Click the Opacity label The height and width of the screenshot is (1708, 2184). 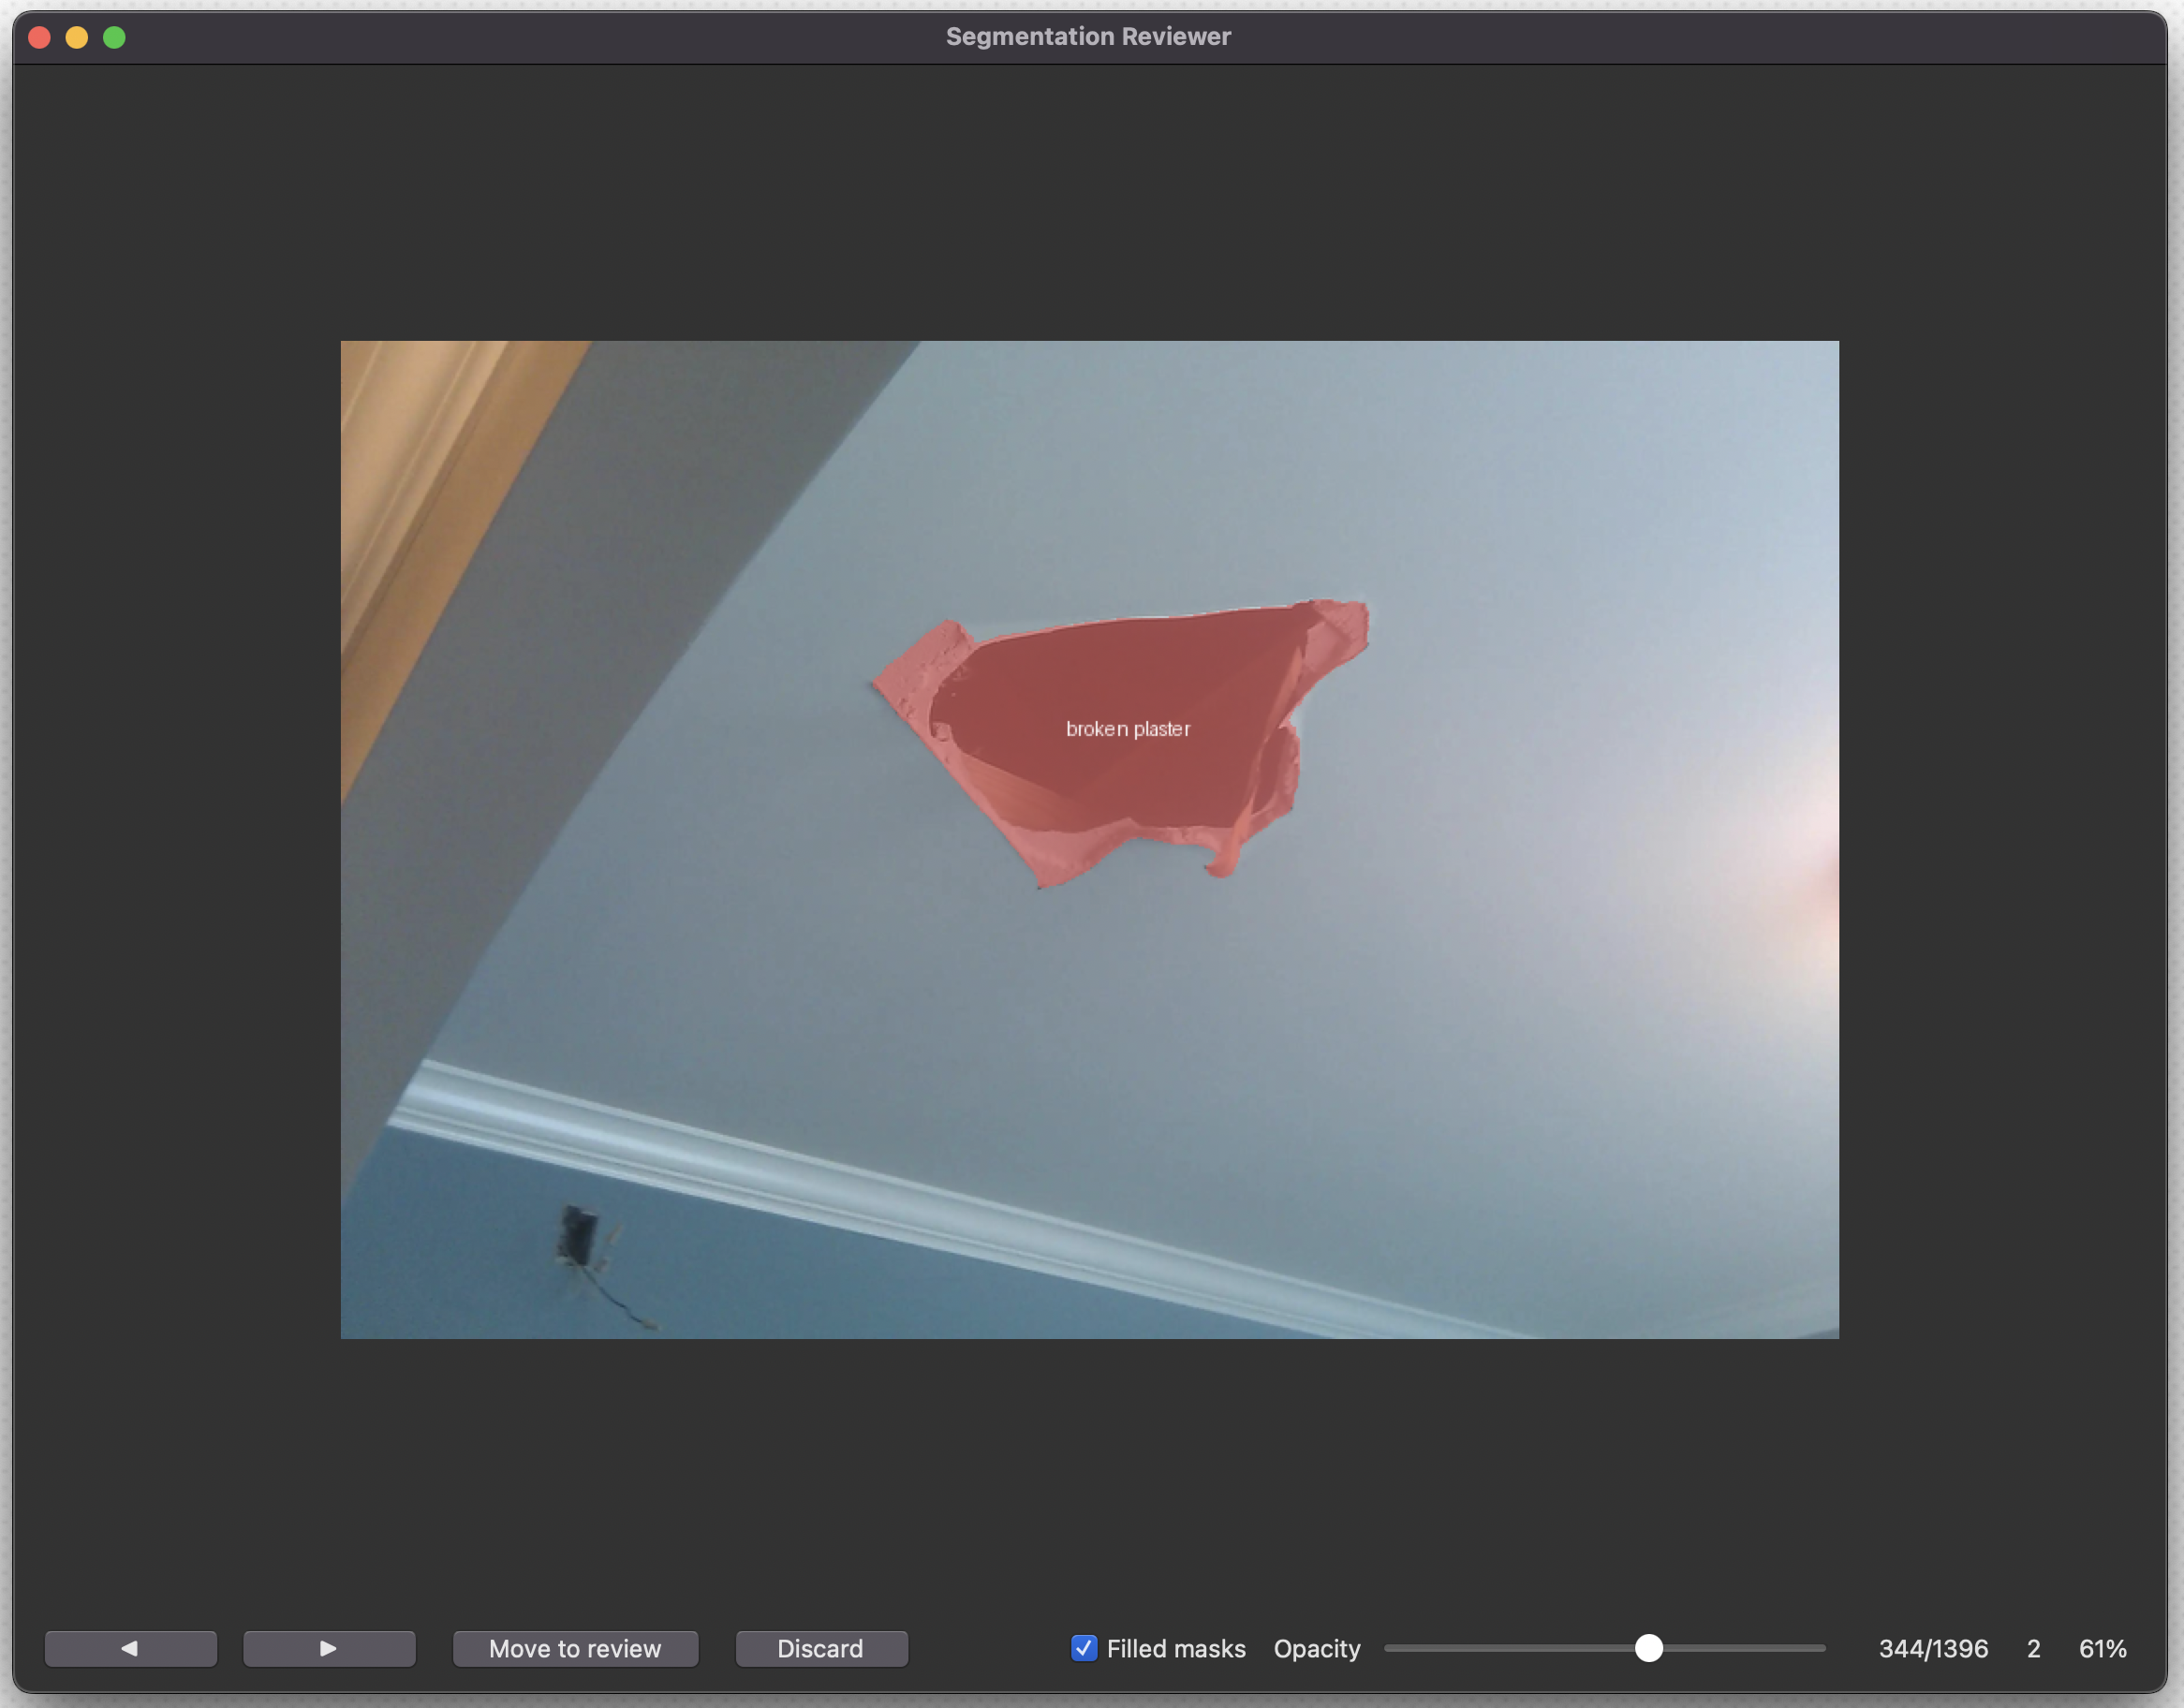point(1316,1648)
